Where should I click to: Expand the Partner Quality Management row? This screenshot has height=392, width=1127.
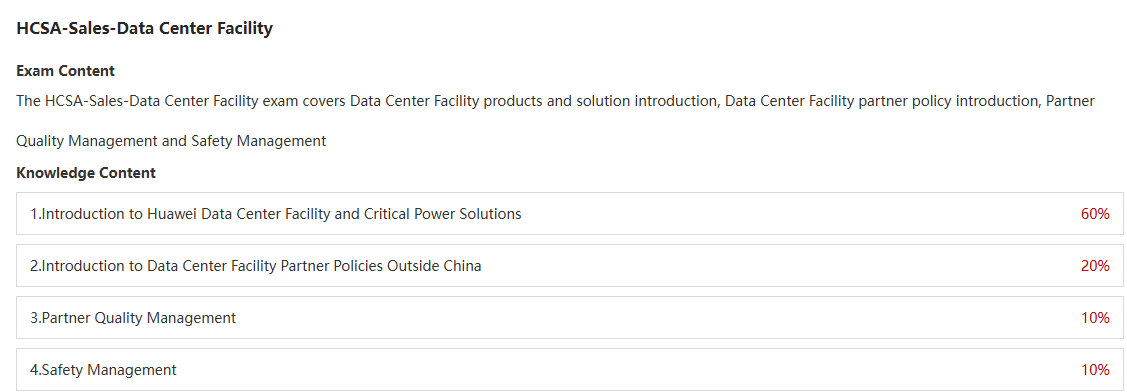coord(569,317)
